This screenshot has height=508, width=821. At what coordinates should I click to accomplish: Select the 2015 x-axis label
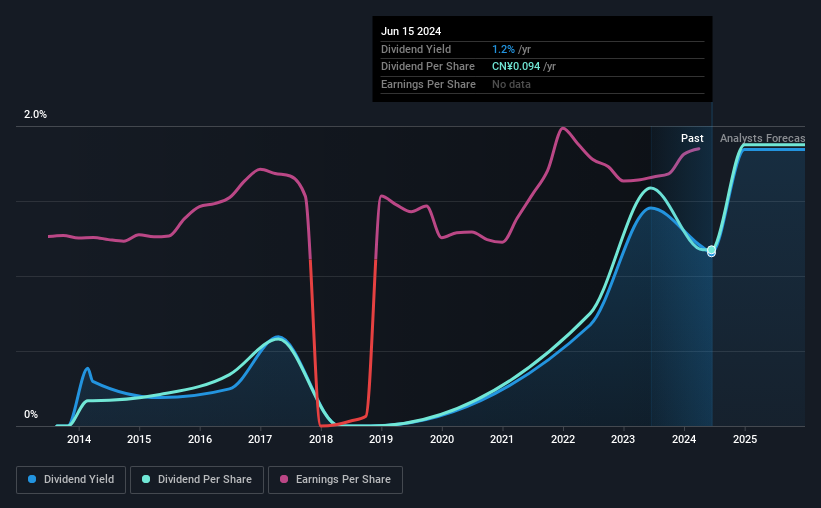pos(139,439)
